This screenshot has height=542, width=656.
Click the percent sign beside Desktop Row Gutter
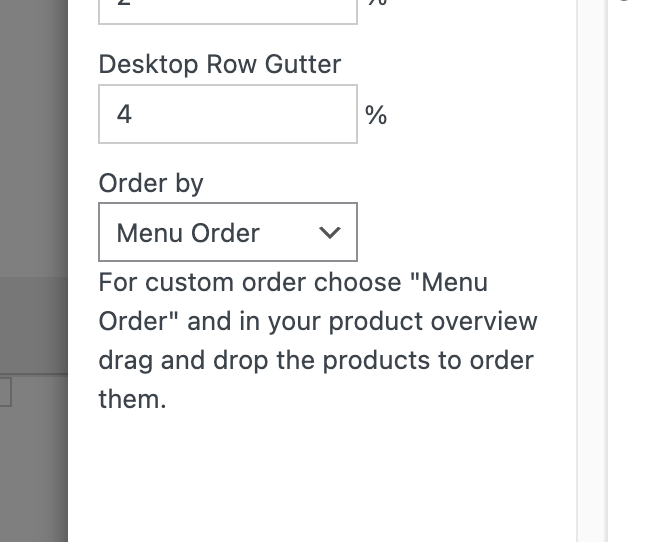(x=376, y=116)
